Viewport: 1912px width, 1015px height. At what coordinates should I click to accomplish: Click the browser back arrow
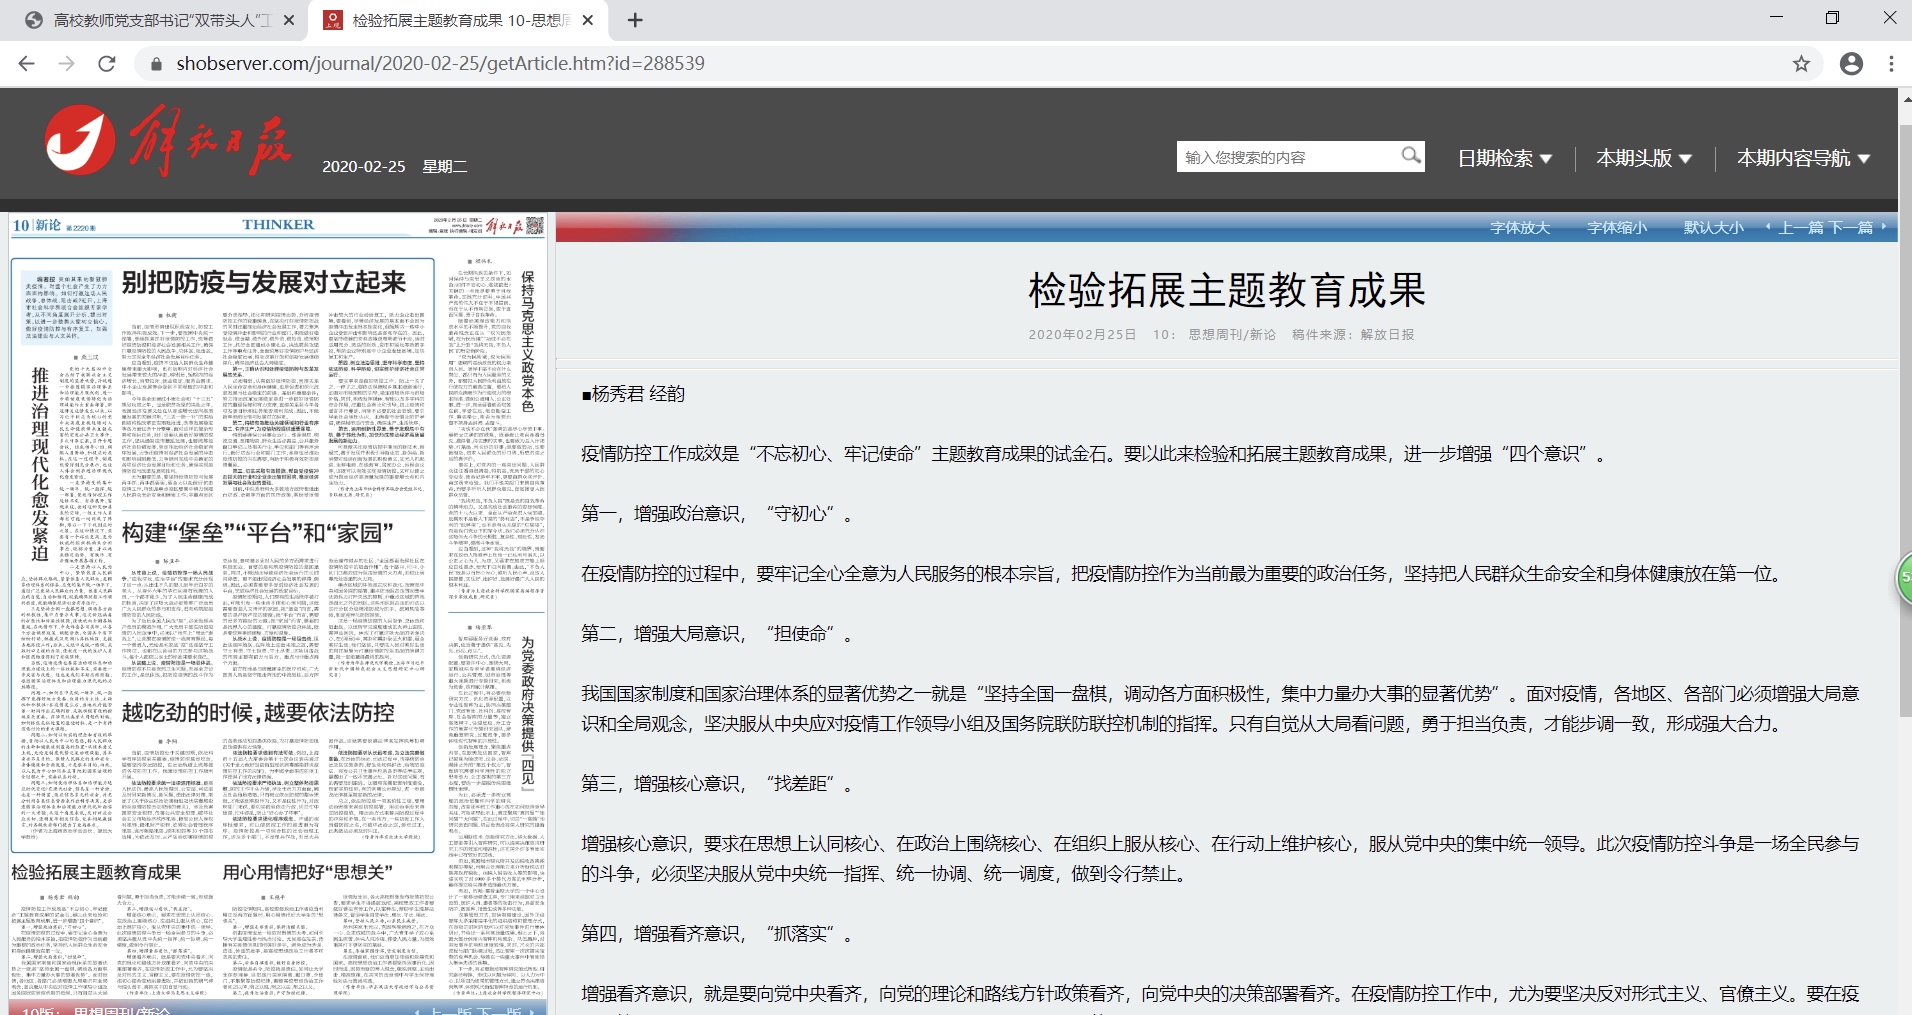coord(27,63)
